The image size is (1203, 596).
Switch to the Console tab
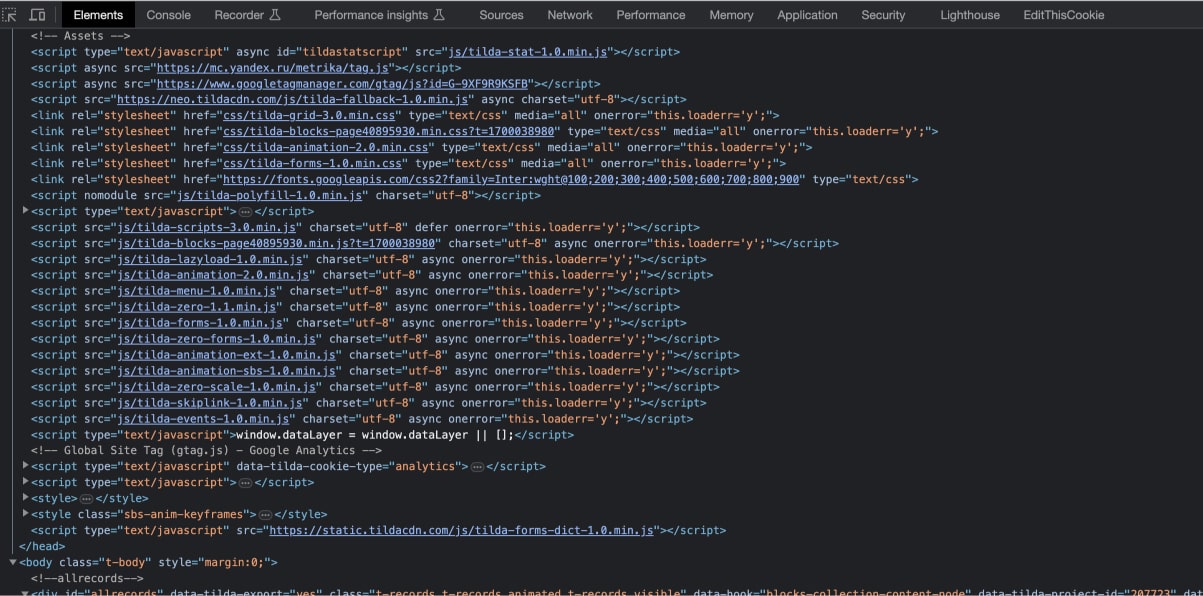point(168,15)
